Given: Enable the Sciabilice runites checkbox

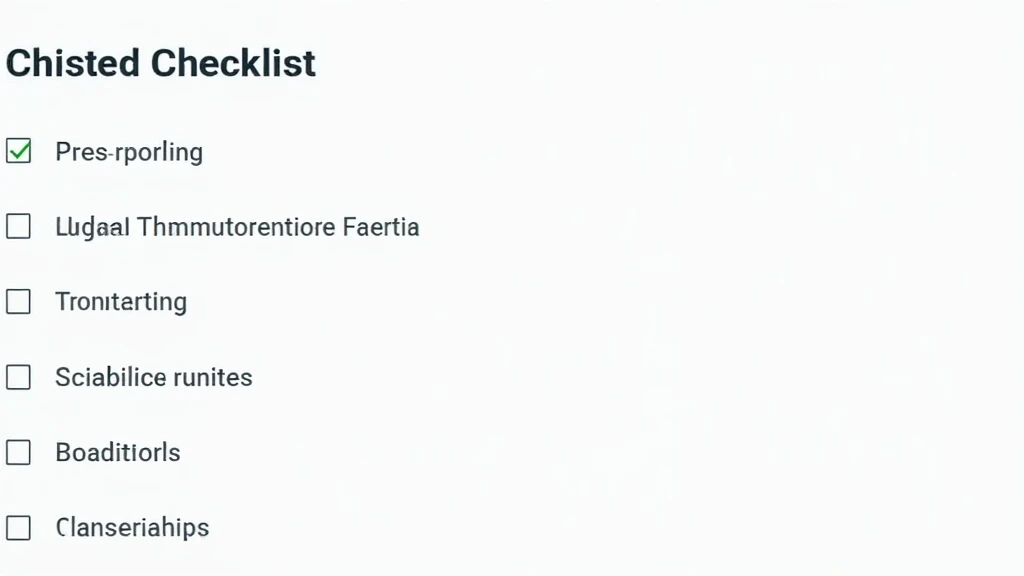Looking at the screenshot, I should (18, 377).
